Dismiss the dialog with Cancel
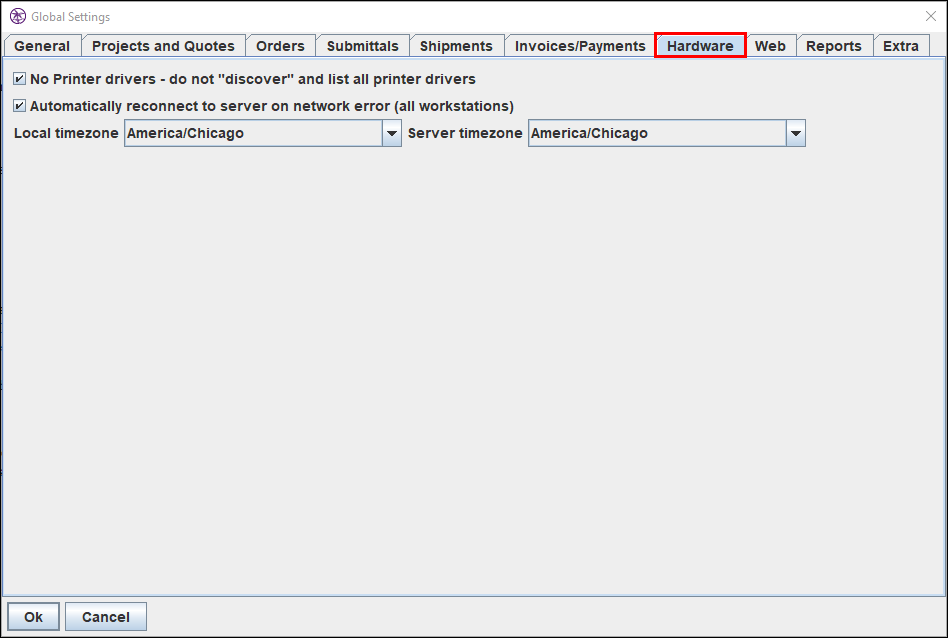 tap(105, 616)
